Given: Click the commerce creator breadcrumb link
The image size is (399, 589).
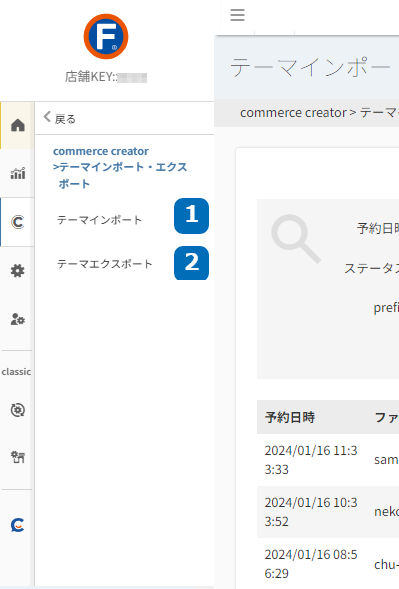Looking at the screenshot, I should pos(293,113).
